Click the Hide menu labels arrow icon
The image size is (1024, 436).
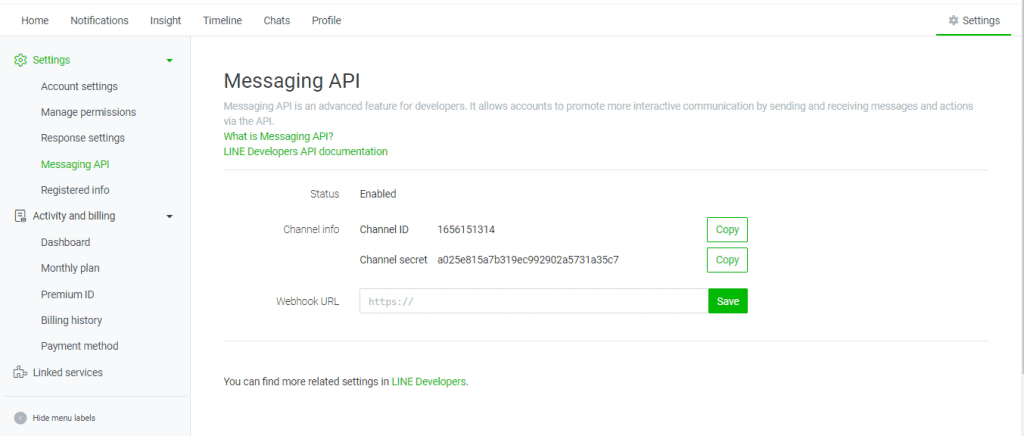(x=20, y=418)
